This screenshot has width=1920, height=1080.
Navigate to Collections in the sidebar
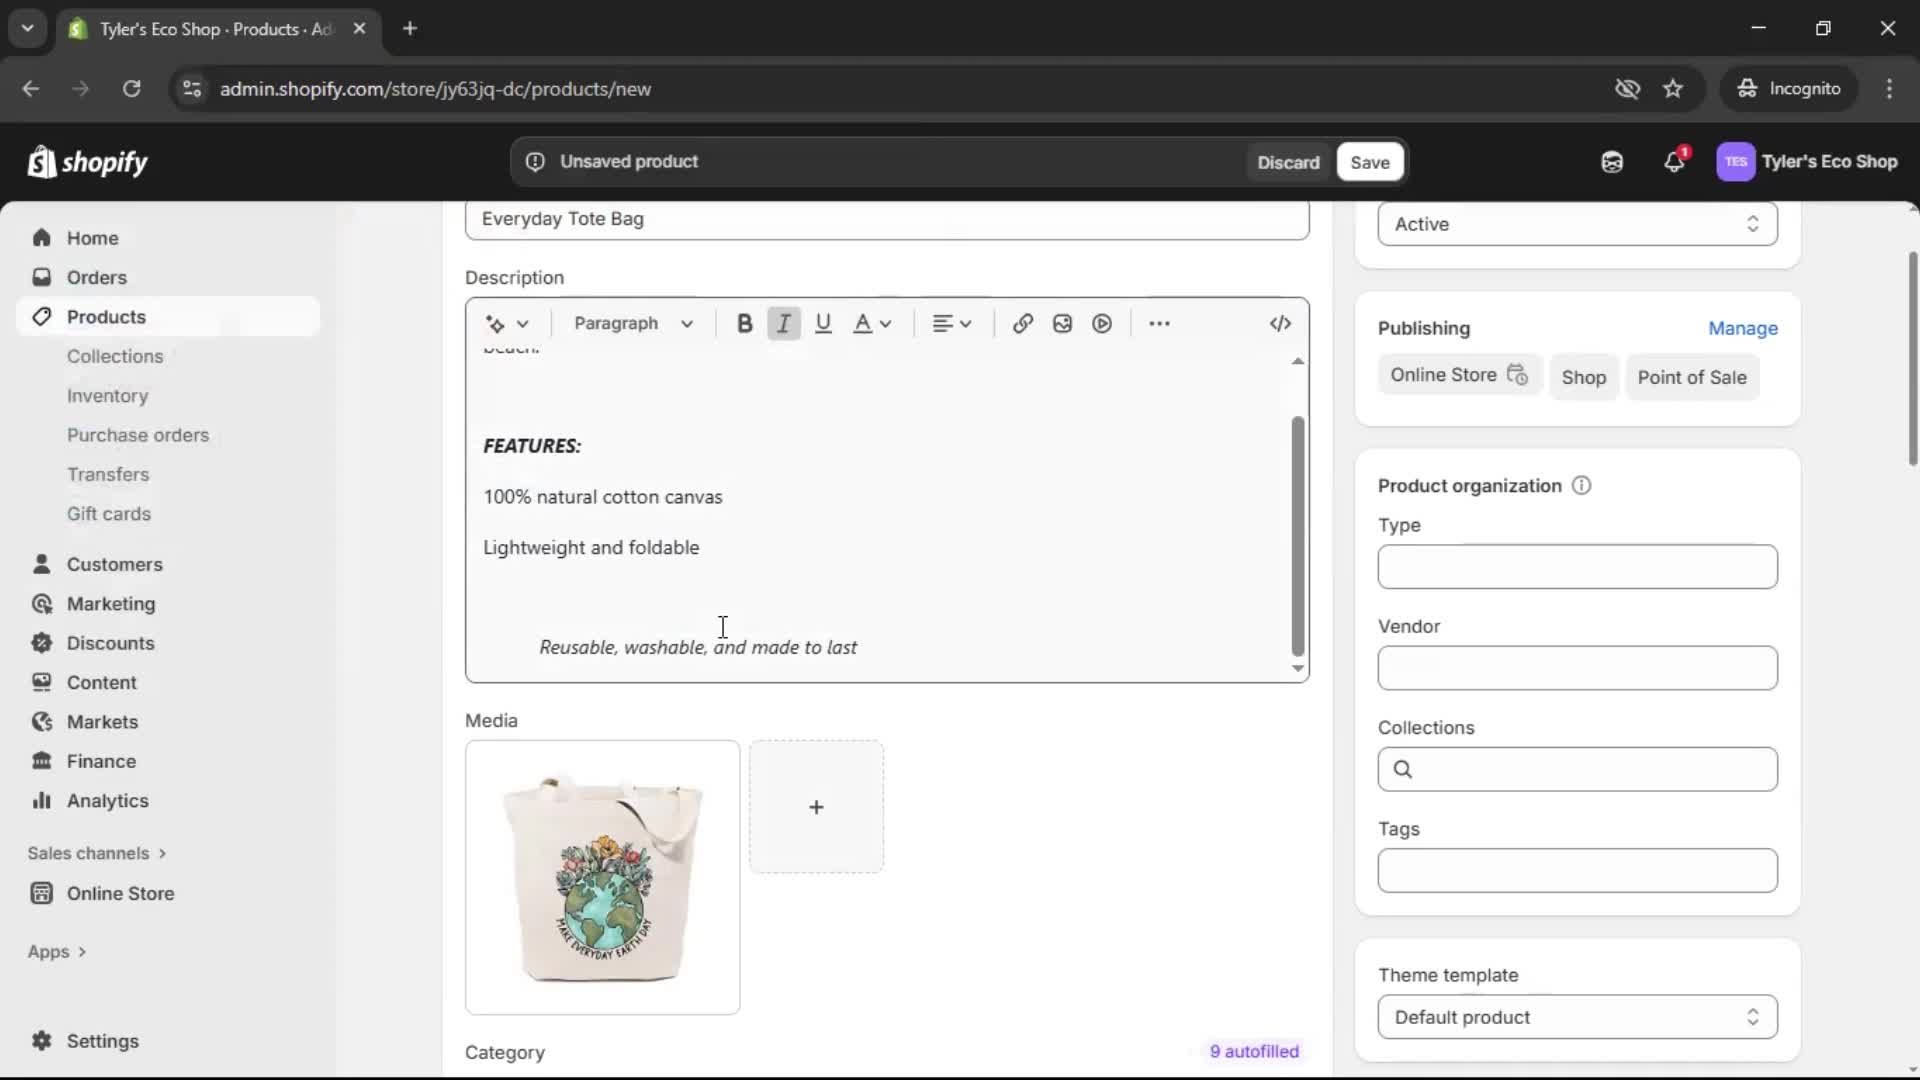pyautogui.click(x=115, y=356)
